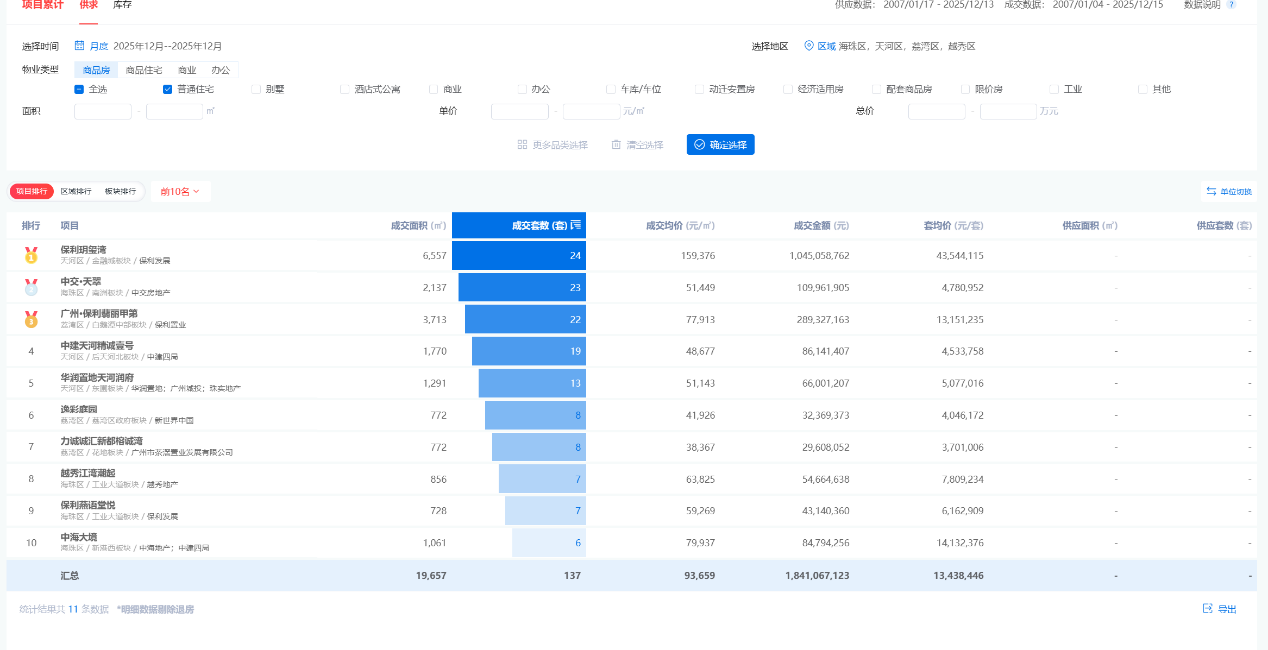This screenshot has height=650, width=1268.
Task: Uncheck the 普通住宅 checkbox
Action: point(168,89)
